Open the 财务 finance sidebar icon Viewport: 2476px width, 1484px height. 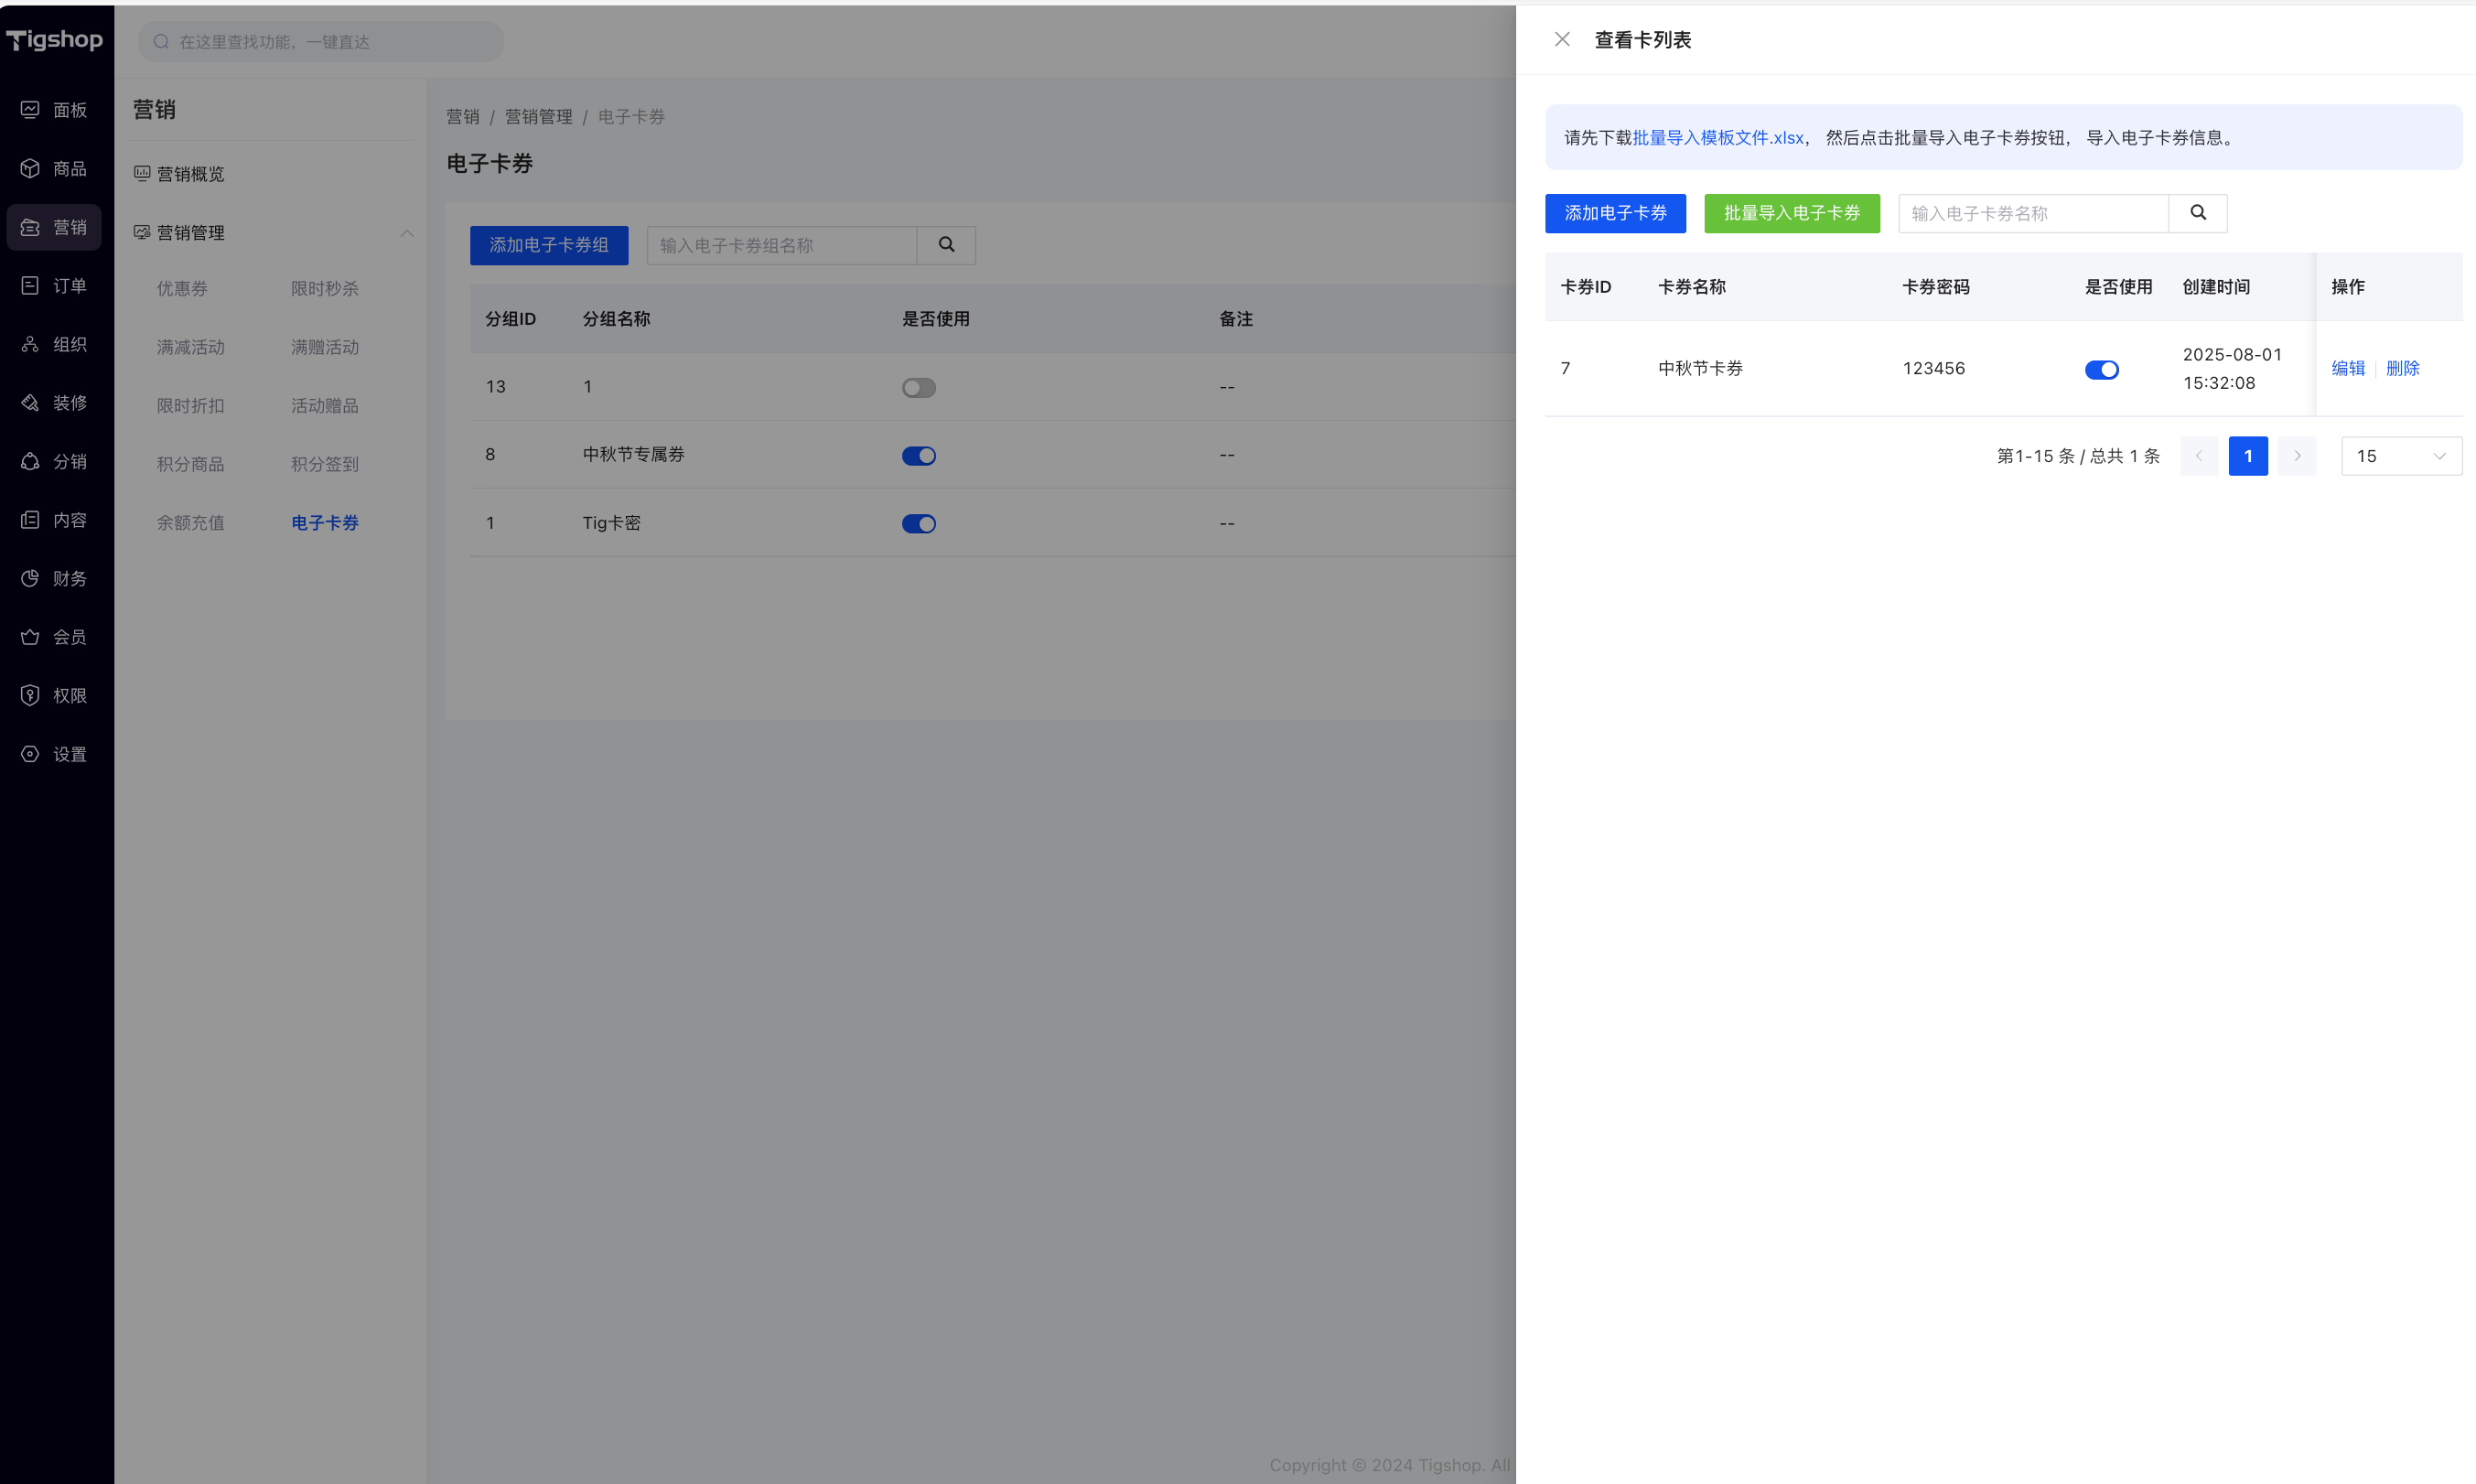pos(30,578)
